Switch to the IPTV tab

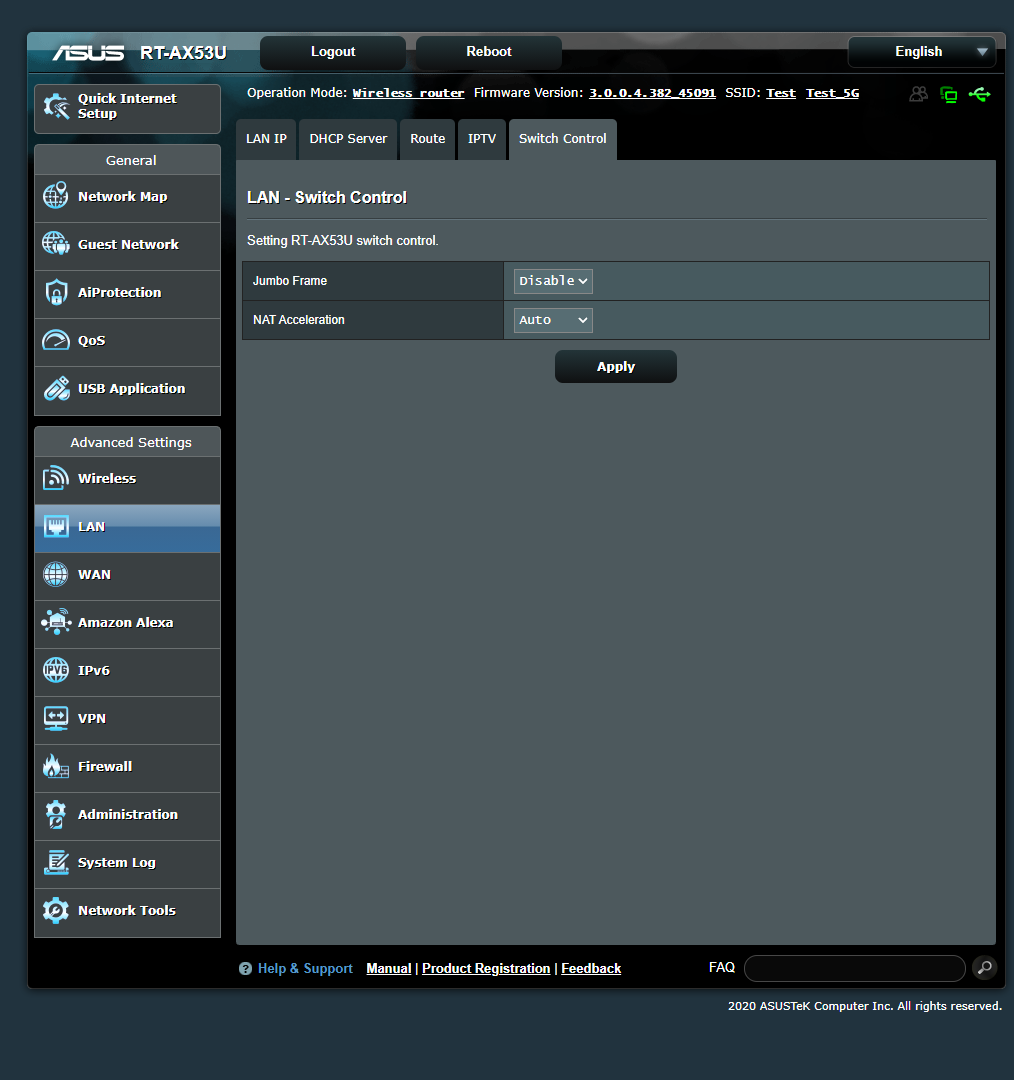point(482,139)
